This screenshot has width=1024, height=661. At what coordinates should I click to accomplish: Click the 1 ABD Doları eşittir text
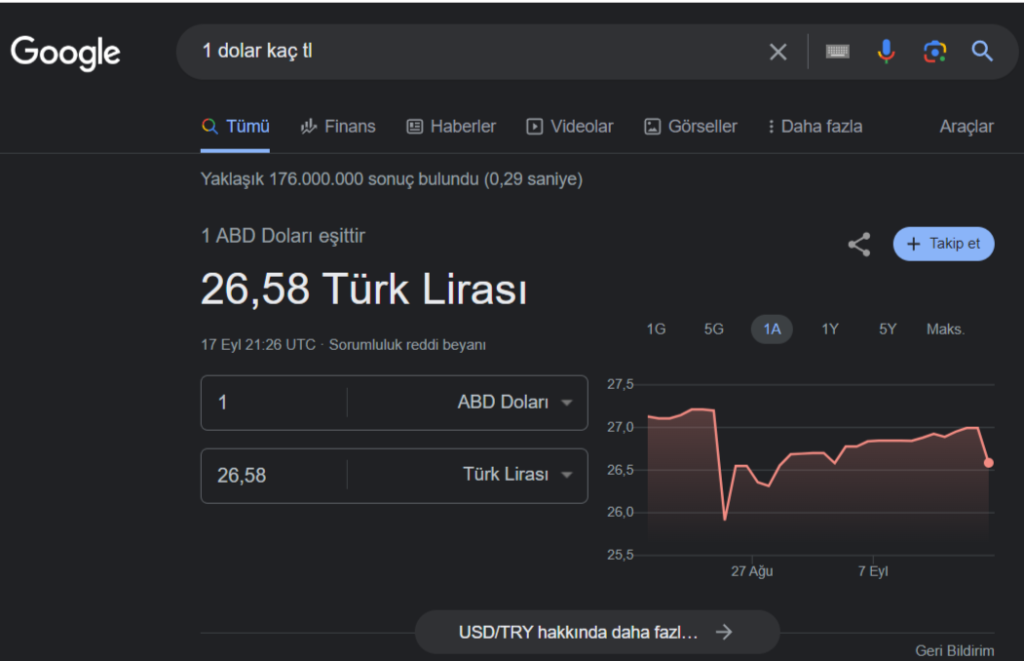(283, 236)
